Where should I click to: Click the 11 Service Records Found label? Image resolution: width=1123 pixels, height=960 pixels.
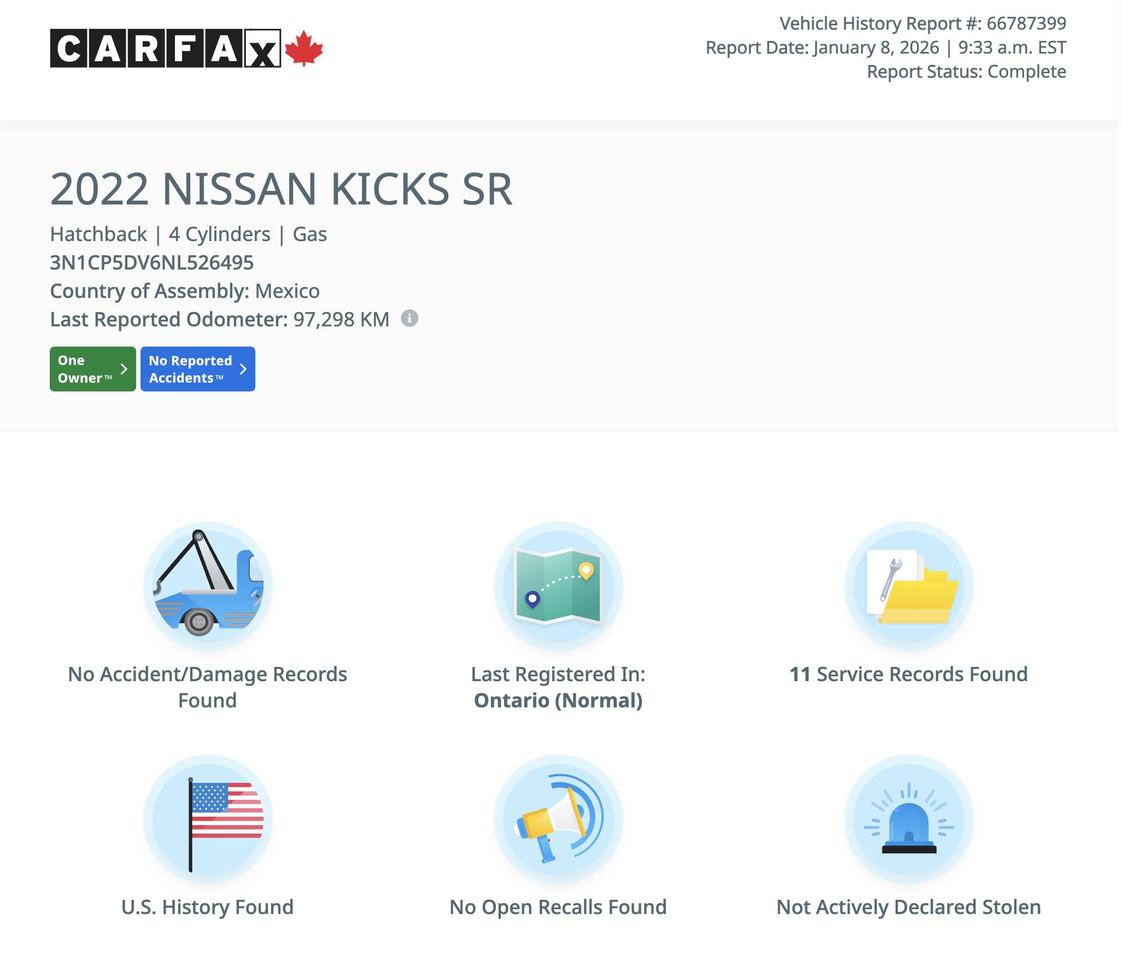[908, 673]
